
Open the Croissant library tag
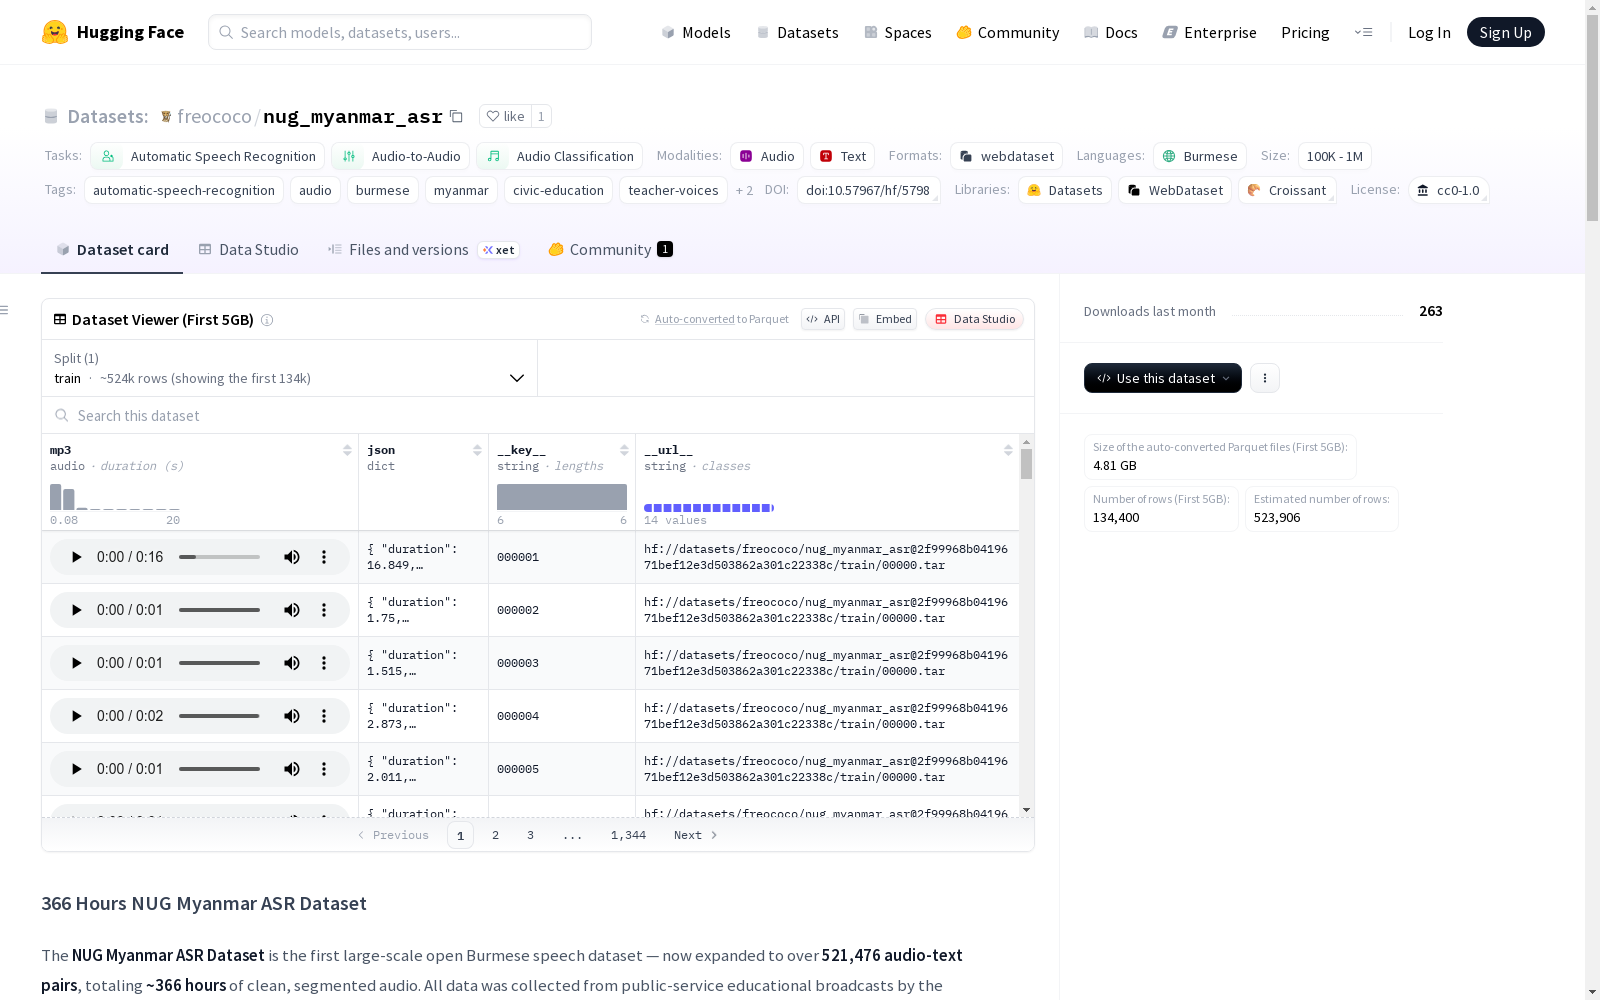[1287, 190]
